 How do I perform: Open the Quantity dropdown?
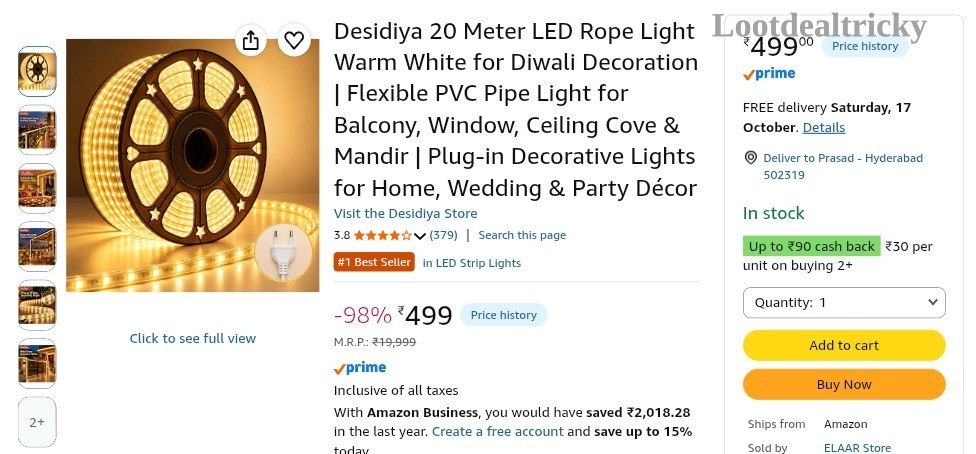pos(844,303)
